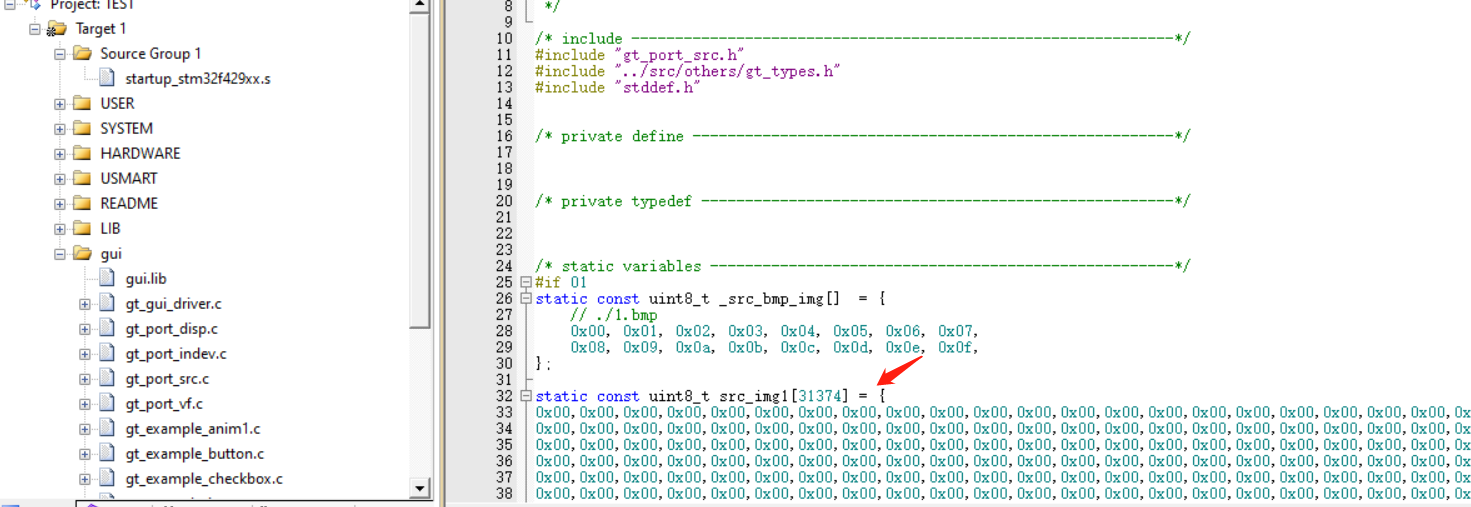Image resolution: width=1471 pixels, height=507 pixels.
Task: Expand the USMART group
Action: (60, 179)
